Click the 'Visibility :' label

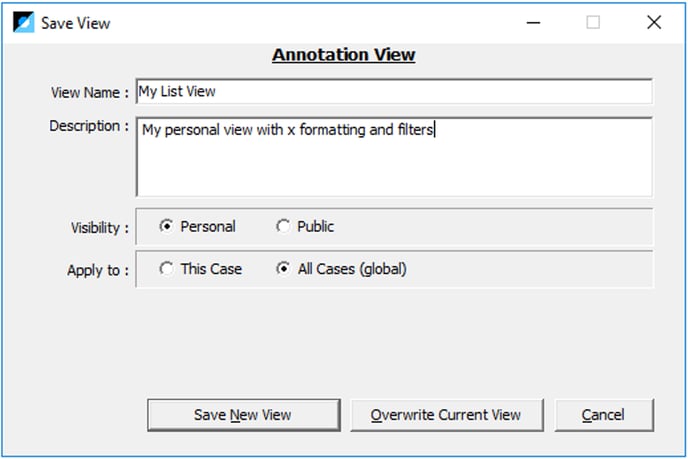click(x=100, y=228)
